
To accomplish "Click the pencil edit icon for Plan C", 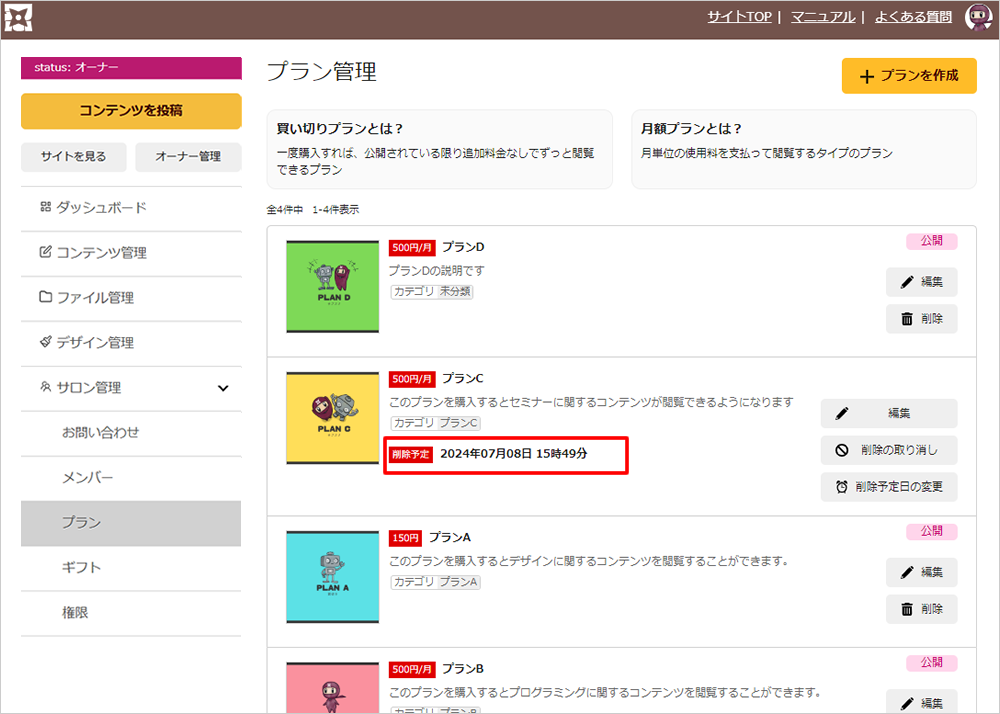I will click(842, 413).
